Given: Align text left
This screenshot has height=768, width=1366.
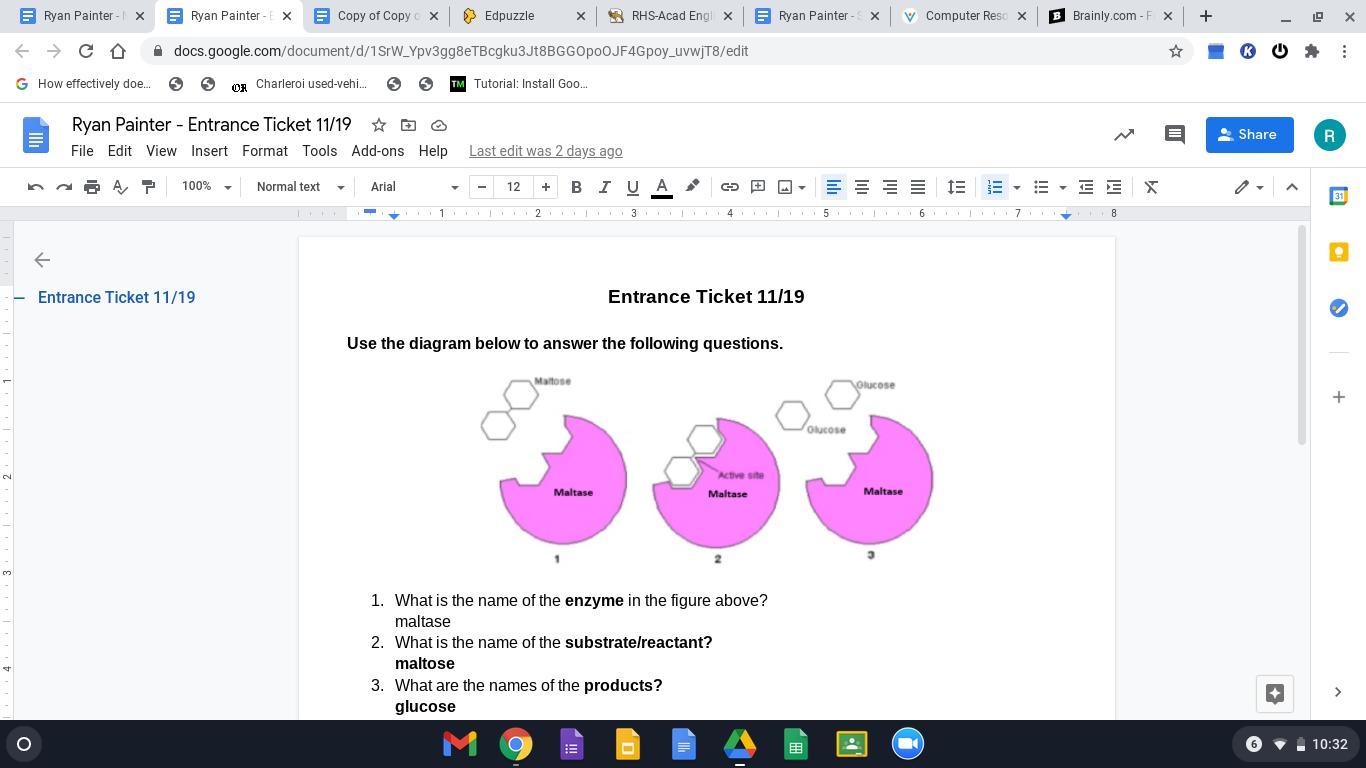Looking at the screenshot, I should click(833, 187).
